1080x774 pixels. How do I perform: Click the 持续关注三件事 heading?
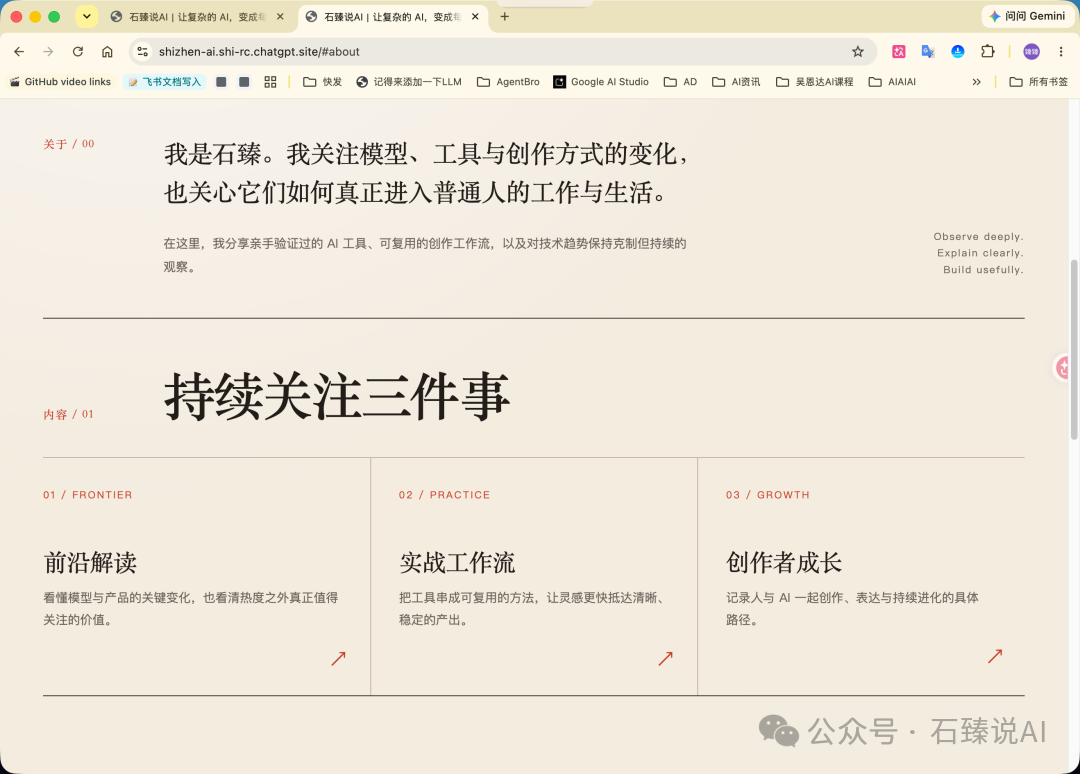click(x=338, y=397)
